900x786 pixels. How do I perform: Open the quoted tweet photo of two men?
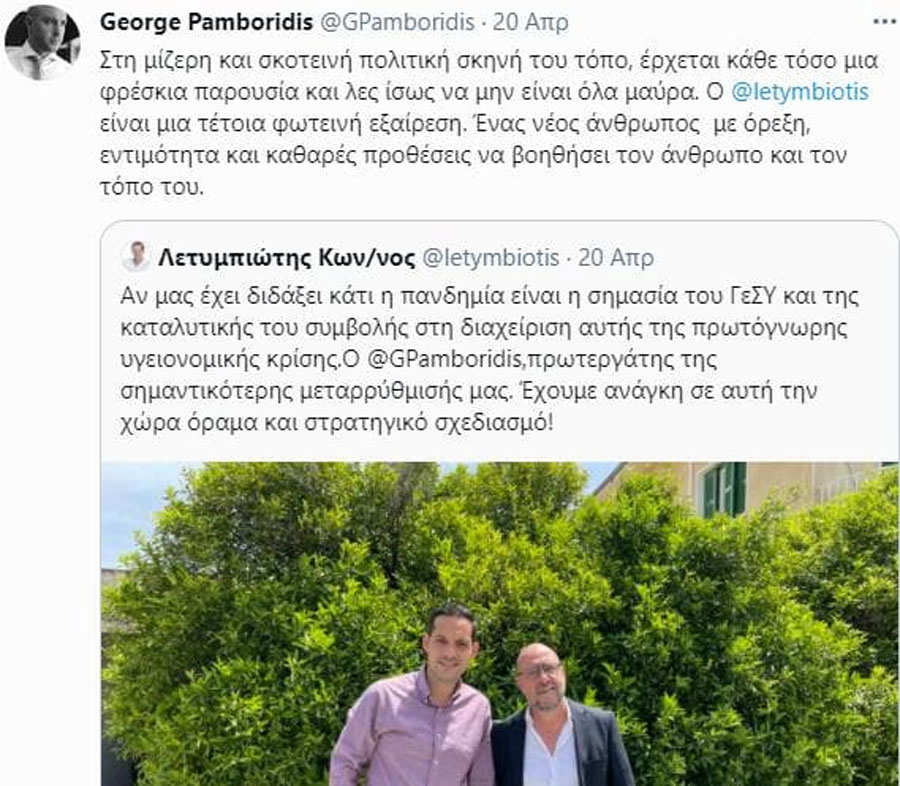coord(499,624)
